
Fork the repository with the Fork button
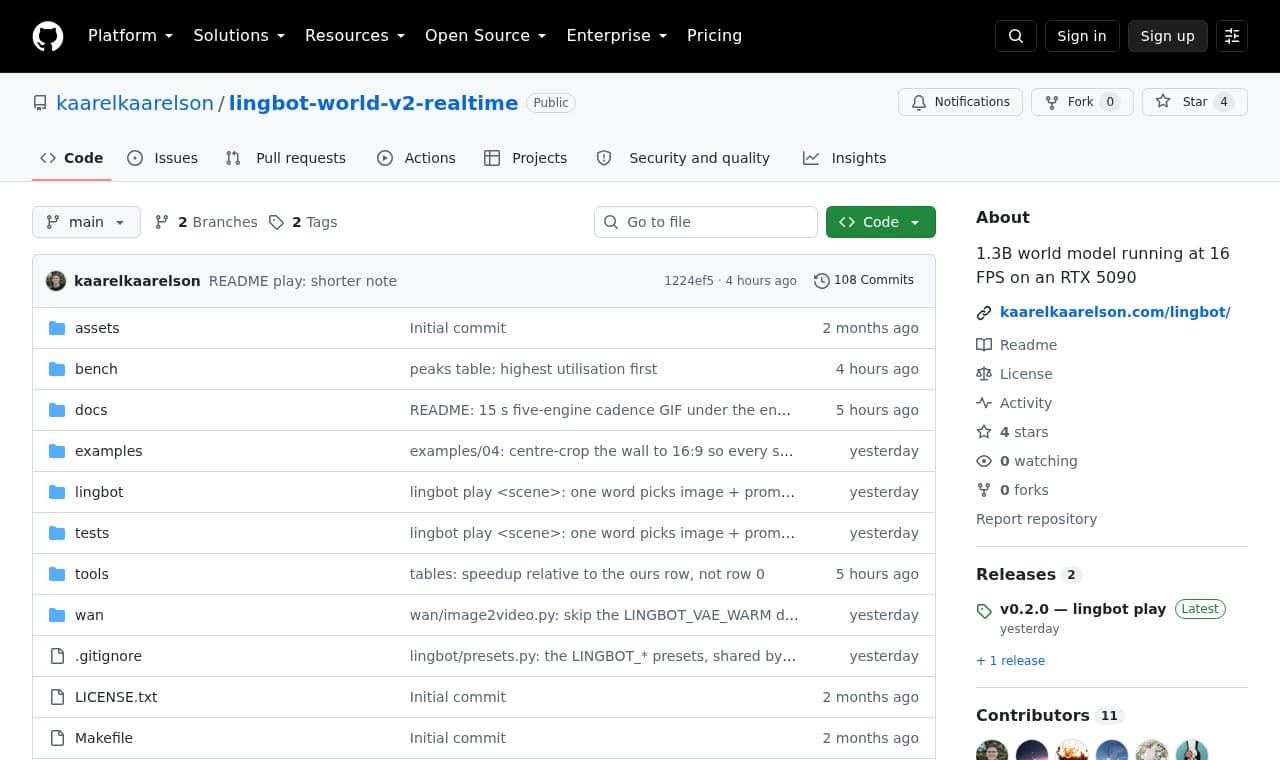1082,102
